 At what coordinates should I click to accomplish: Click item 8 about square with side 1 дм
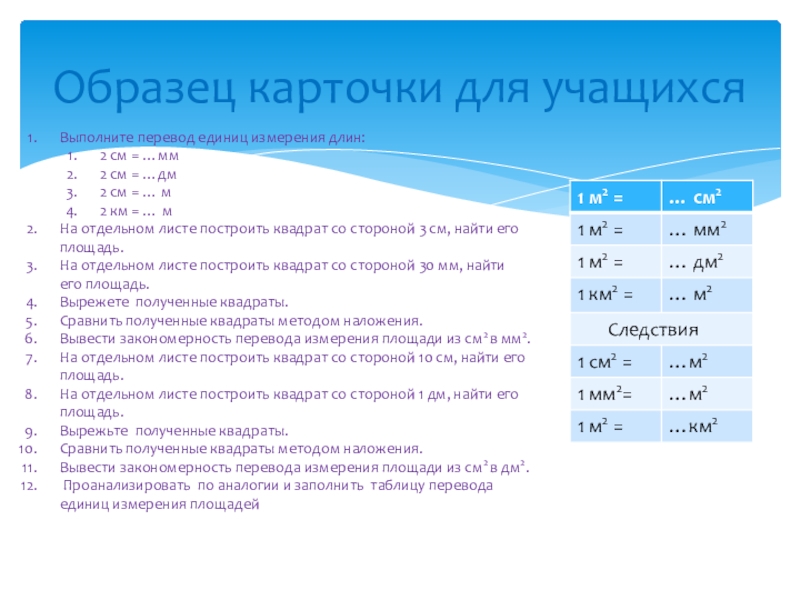coord(289,403)
